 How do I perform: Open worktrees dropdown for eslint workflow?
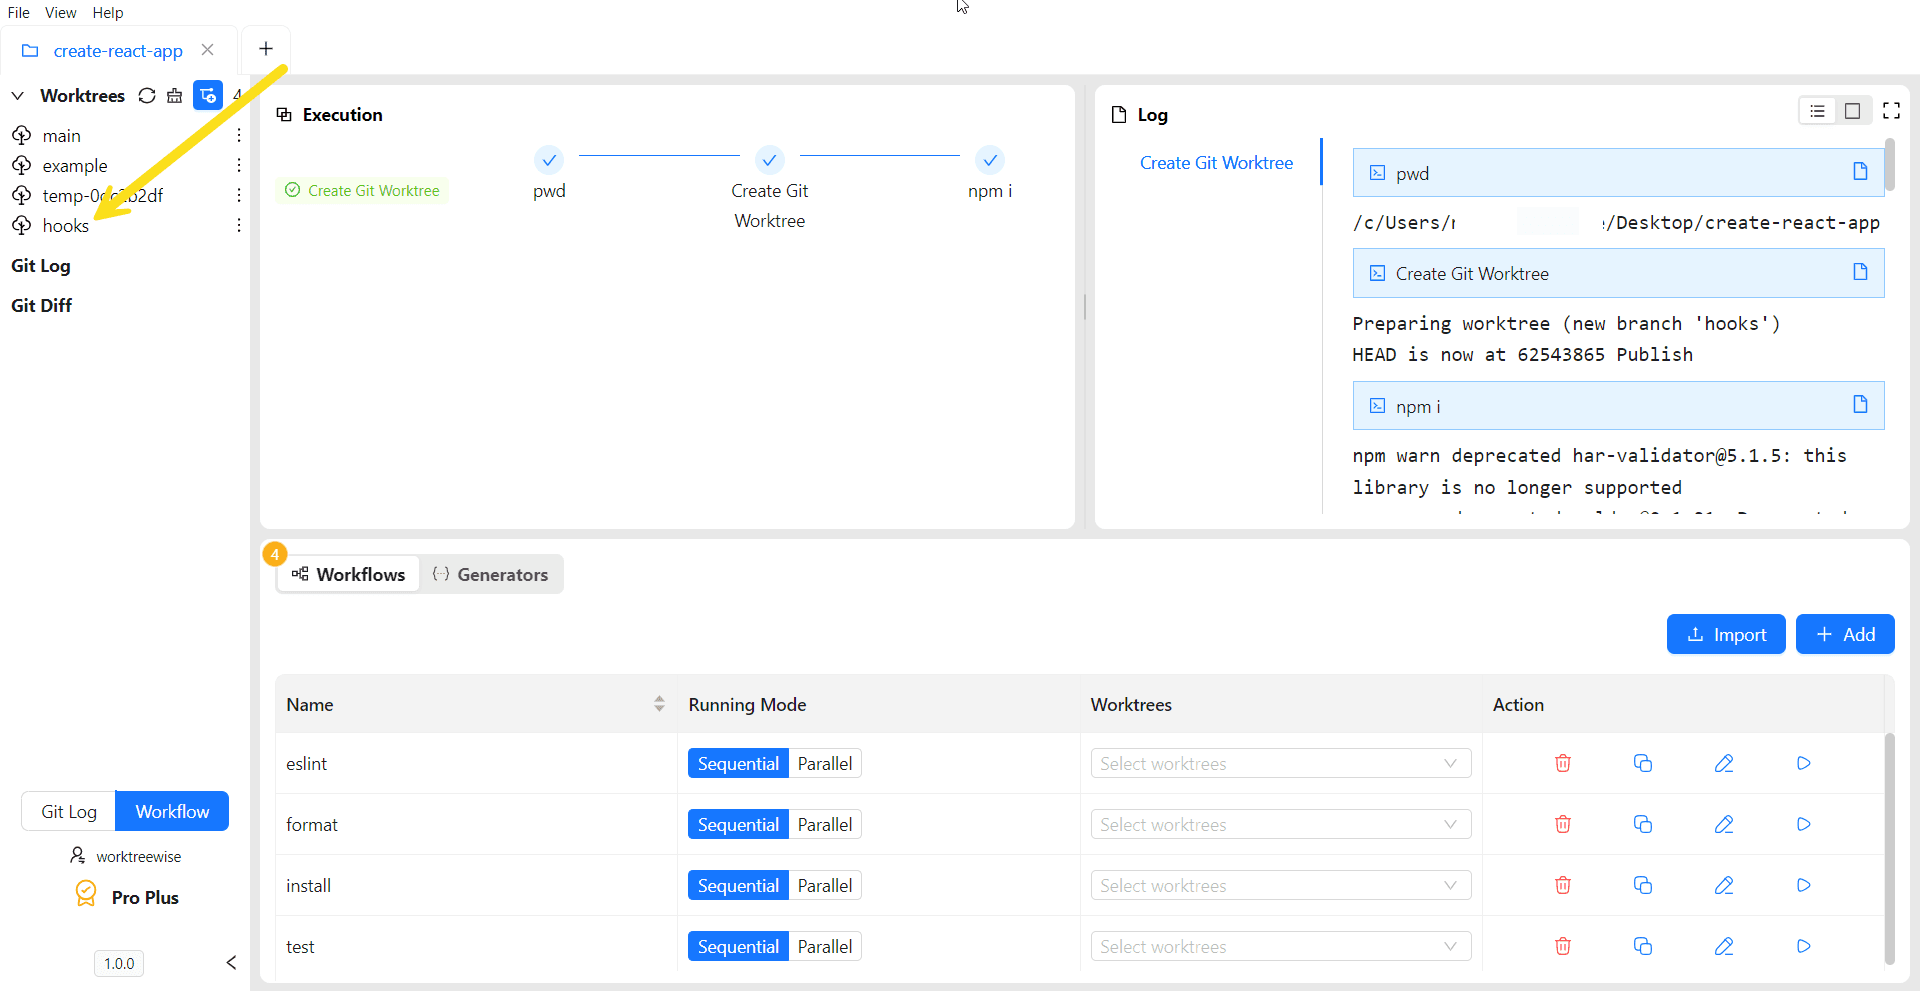click(x=1280, y=763)
